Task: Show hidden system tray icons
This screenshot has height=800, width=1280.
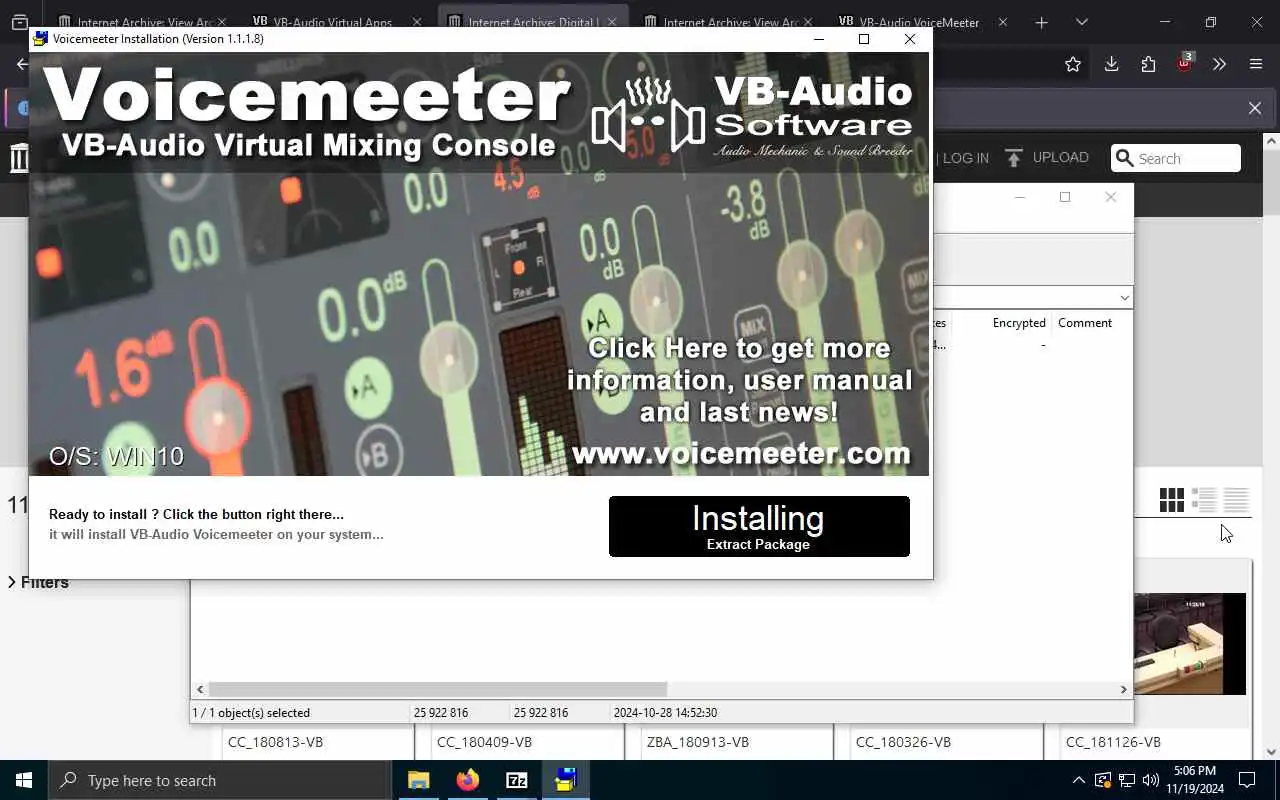Action: click(1078, 780)
